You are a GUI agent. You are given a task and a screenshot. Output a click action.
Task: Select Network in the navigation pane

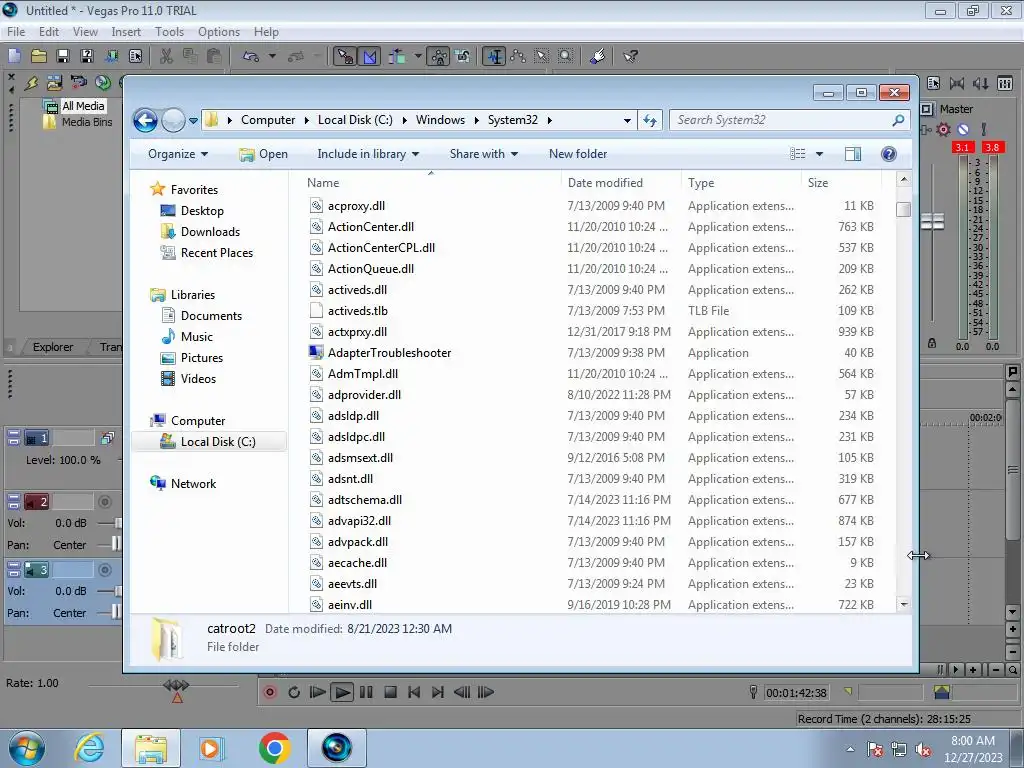[x=193, y=484]
